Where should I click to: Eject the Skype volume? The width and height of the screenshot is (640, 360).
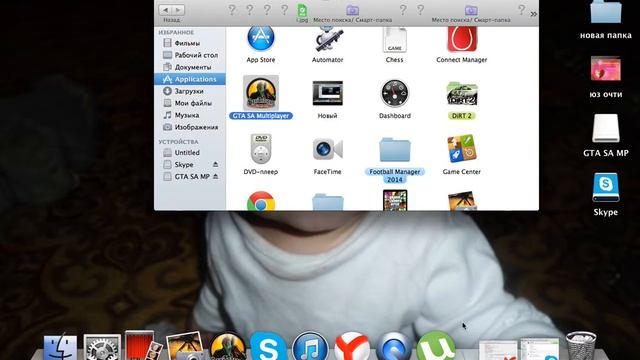pyautogui.click(x=216, y=164)
